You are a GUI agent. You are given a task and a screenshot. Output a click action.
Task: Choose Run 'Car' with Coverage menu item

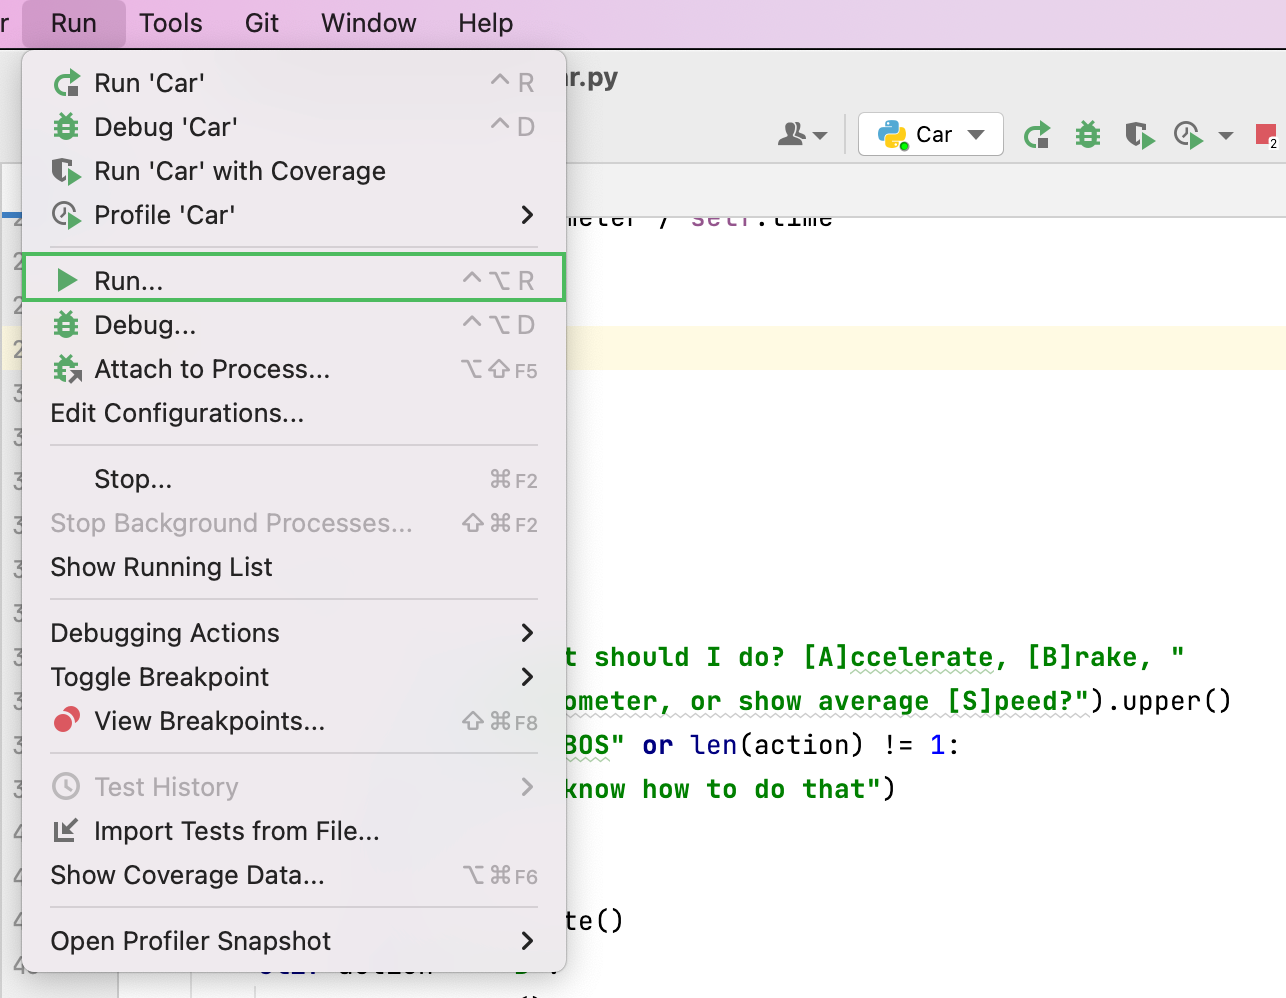click(x=239, y=171)
